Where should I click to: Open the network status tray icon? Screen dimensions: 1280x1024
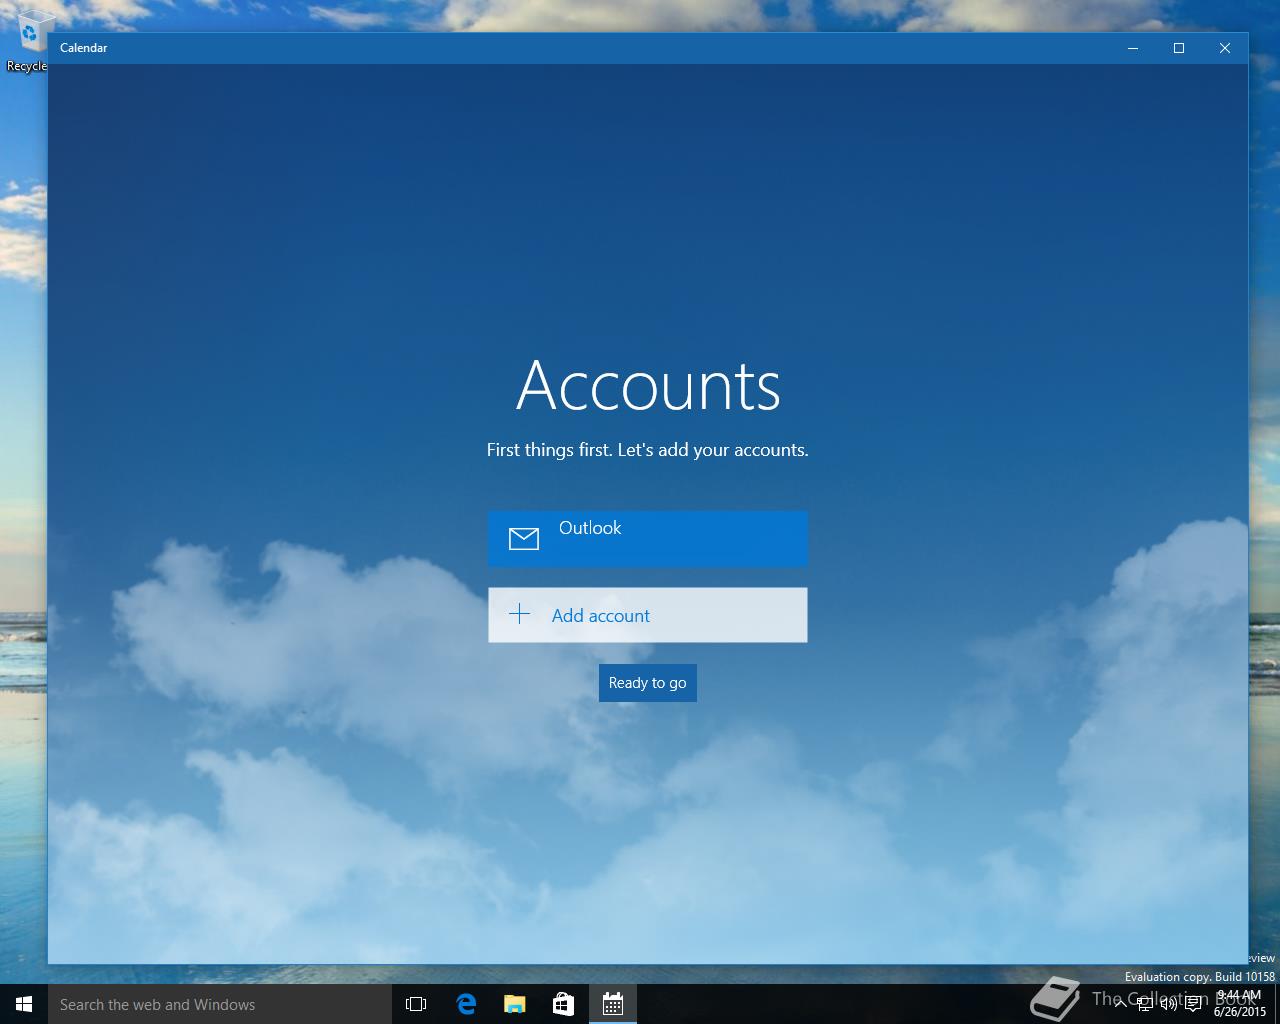pos(1145,1004)
